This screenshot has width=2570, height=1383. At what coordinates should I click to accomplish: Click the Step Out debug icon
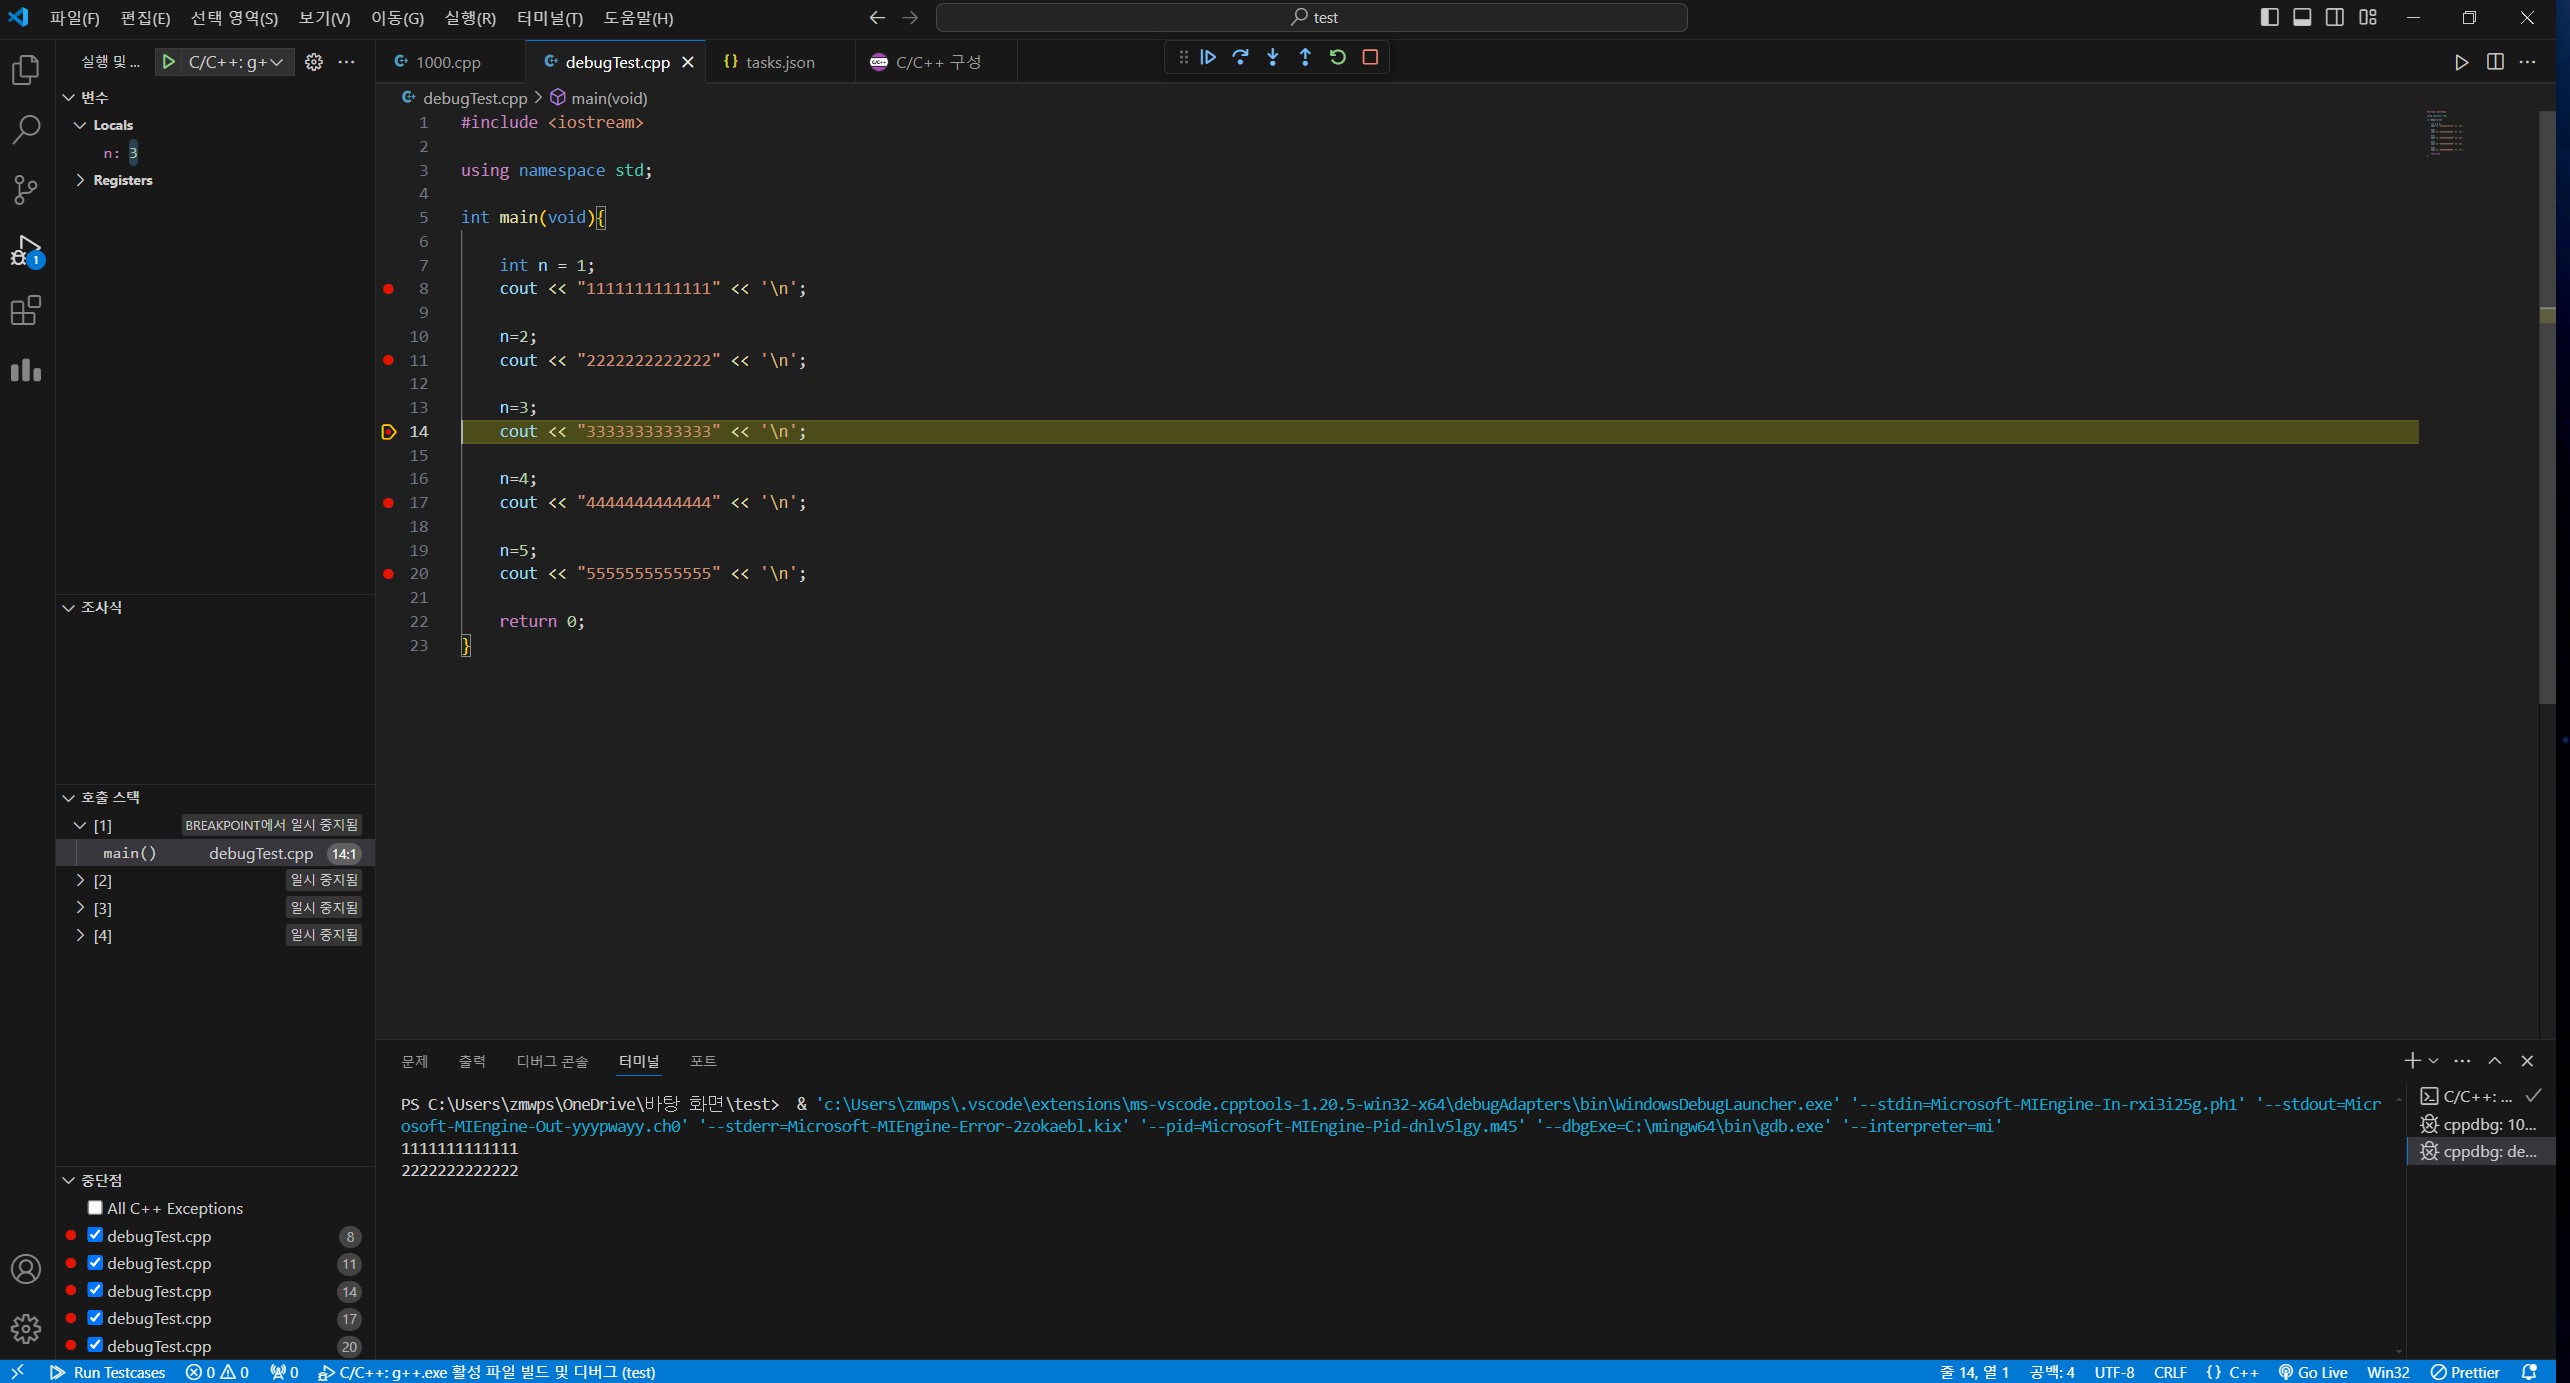pyautogui.click(x=1305, y=58)
